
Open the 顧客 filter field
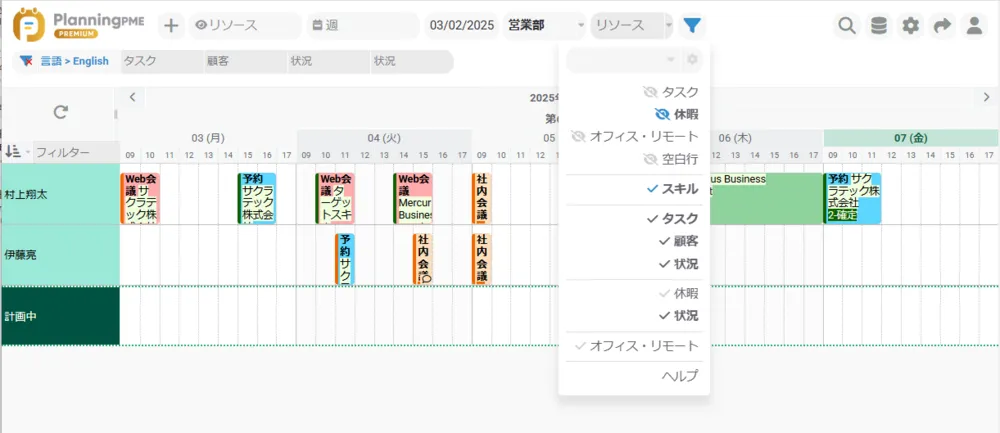tap(246, 61)
